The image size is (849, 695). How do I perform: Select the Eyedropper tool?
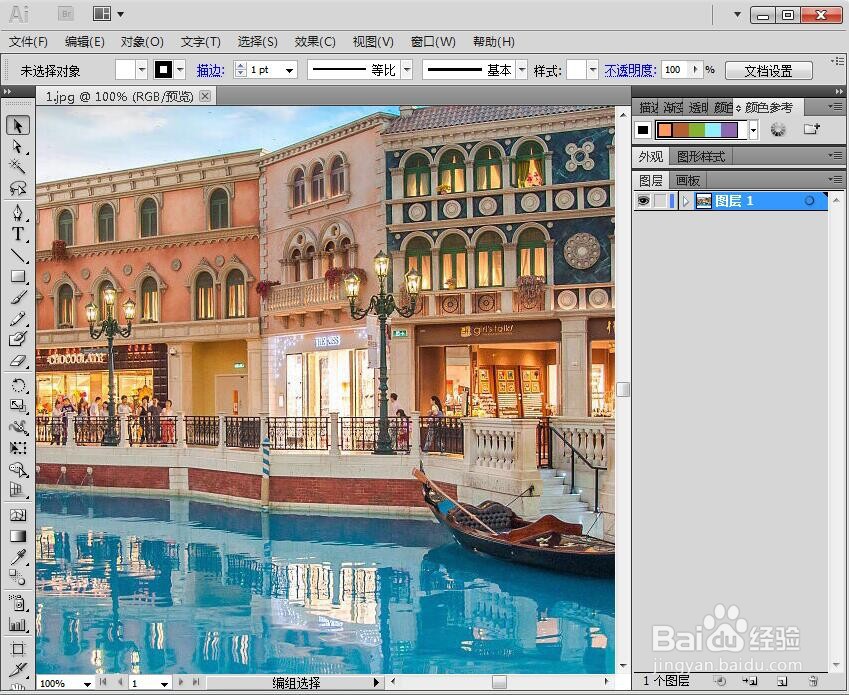pos(18,557)
